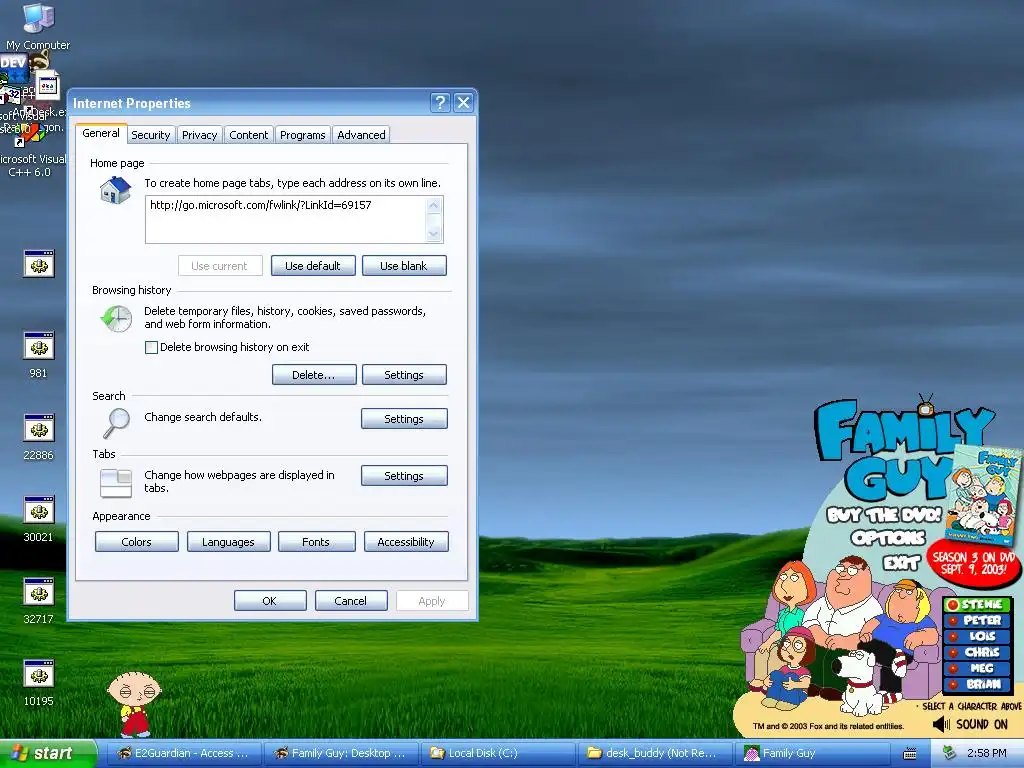Click the Tabs section window icon
Image resolution: width=1024 pixels, height=768 pixels.
point(116,483)
